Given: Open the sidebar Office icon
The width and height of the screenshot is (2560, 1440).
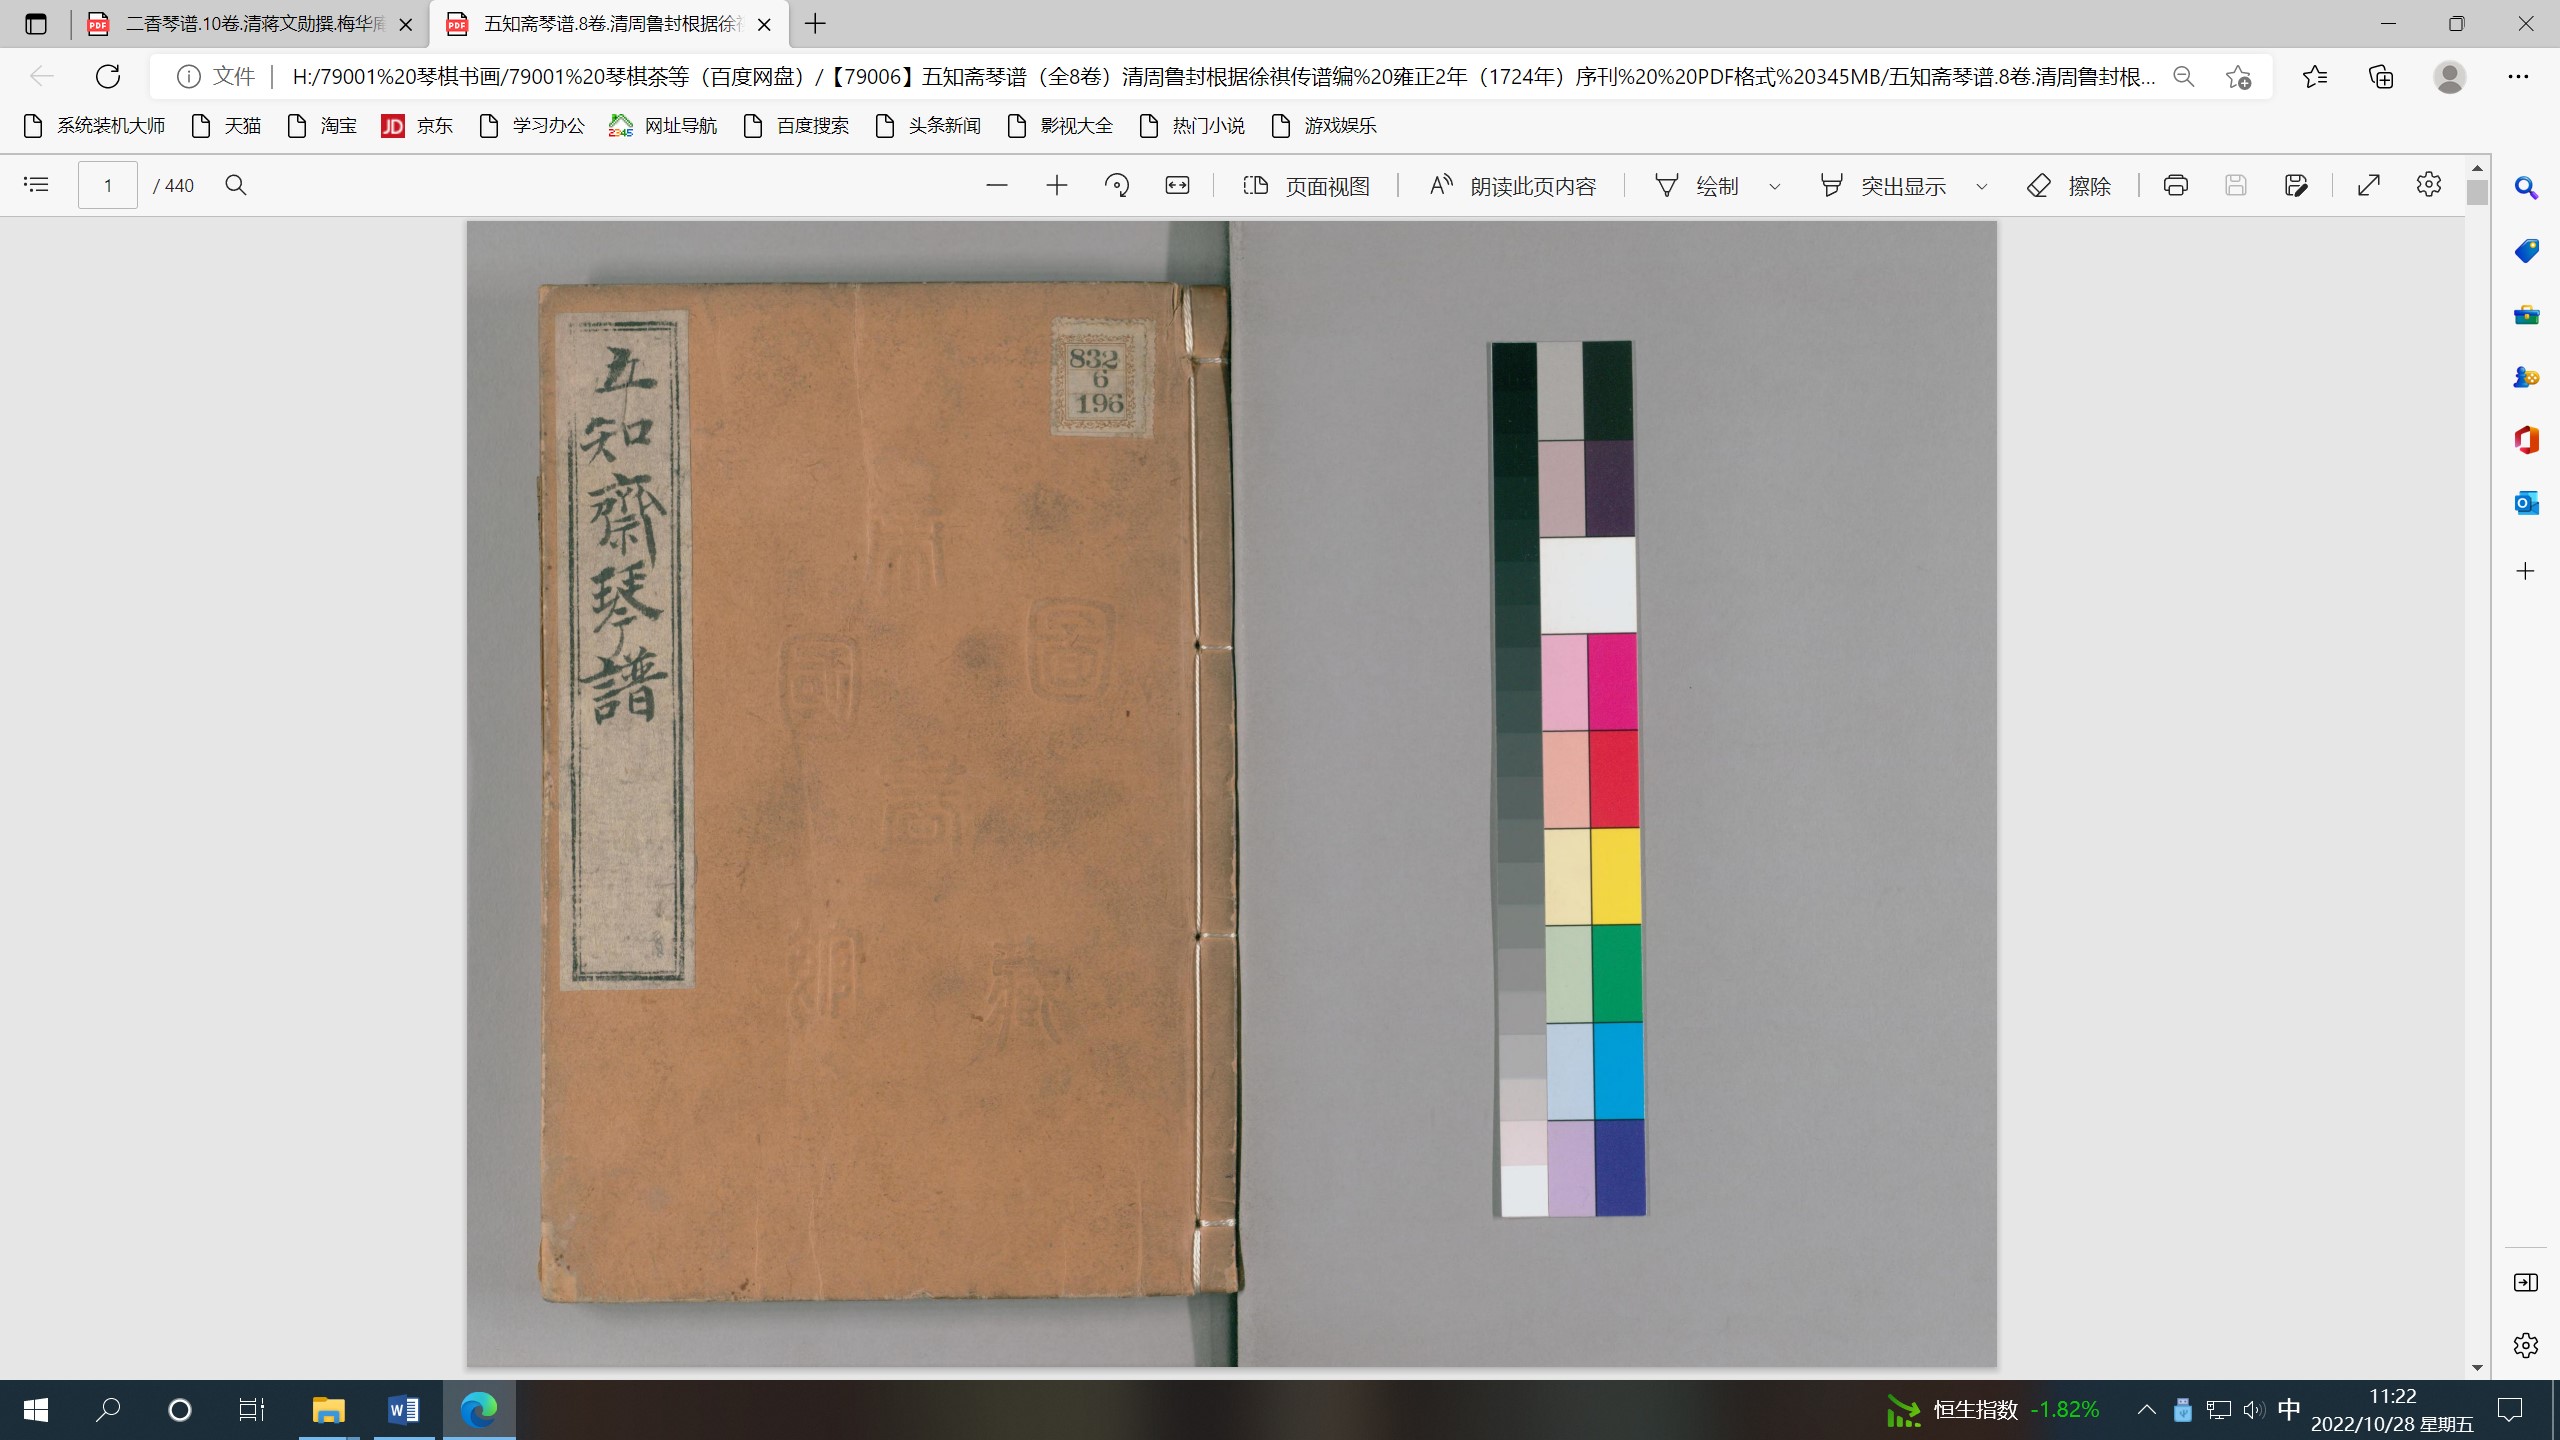Looking at the screenshot, I should pos(2526,440).
